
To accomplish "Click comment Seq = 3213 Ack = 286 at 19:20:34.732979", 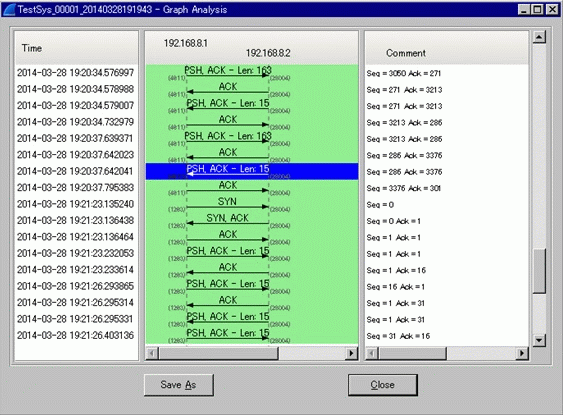I will click(x=404, y=123).
